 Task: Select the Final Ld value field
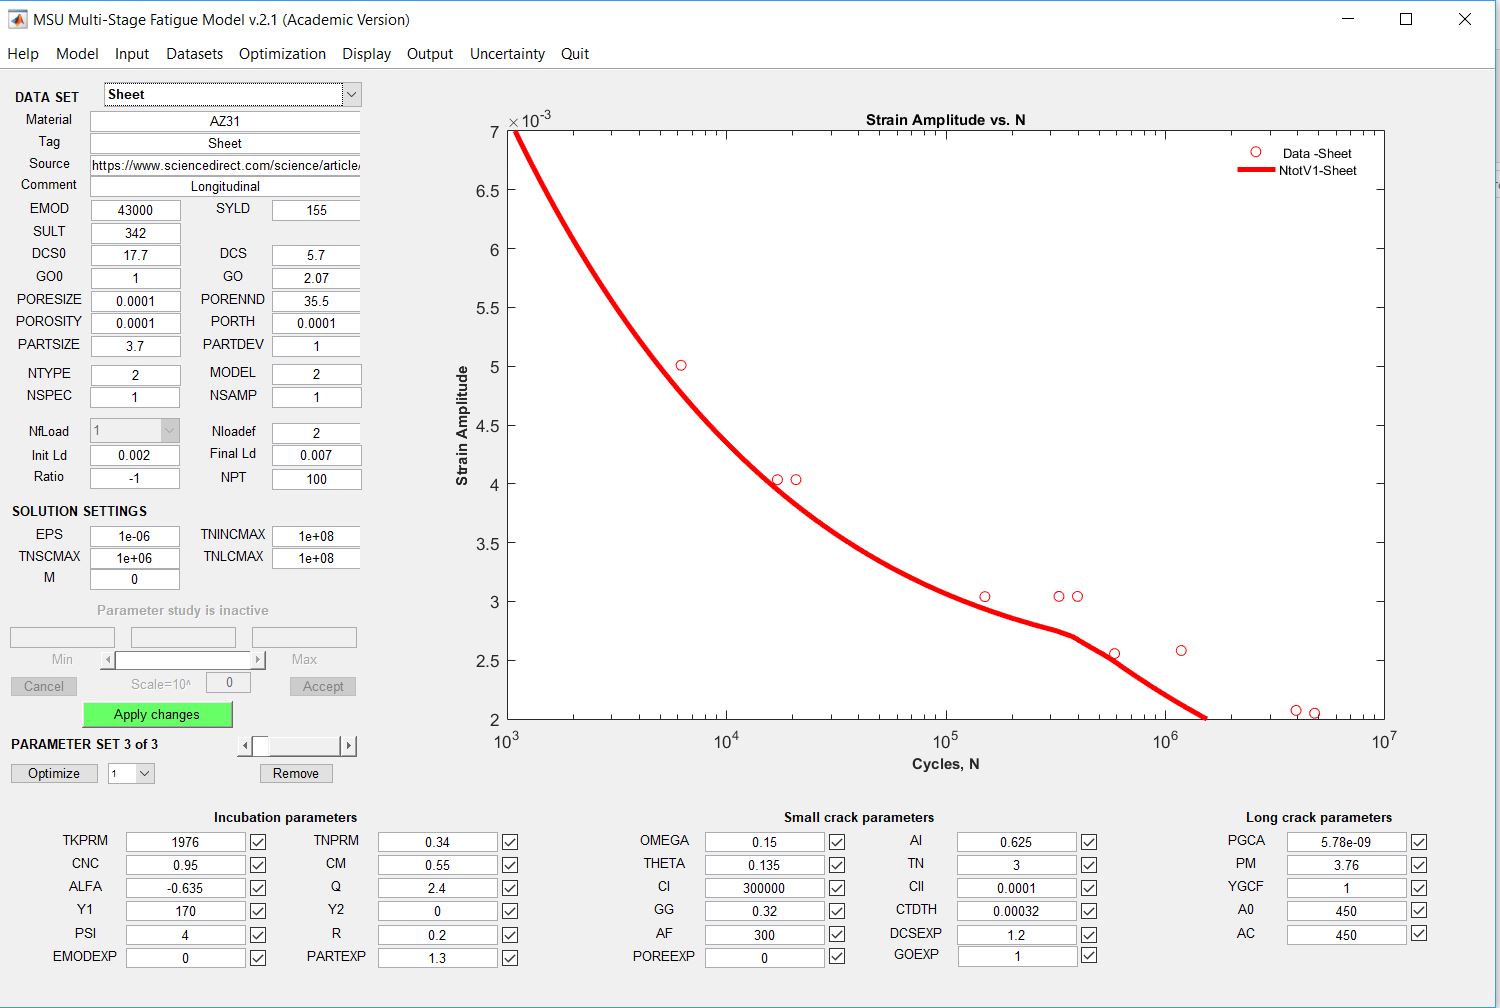point(316,455)
